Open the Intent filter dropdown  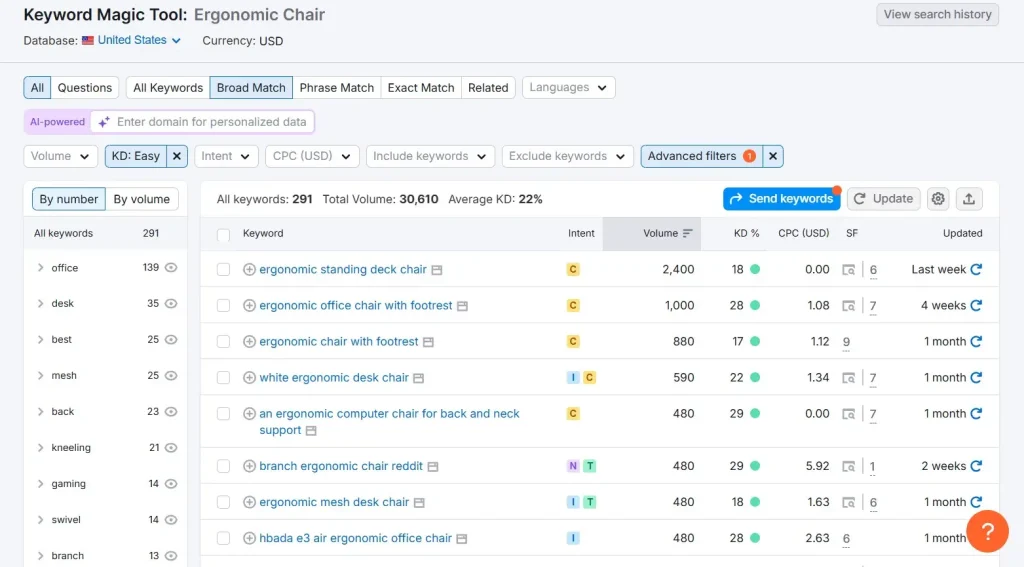[226, 156]
